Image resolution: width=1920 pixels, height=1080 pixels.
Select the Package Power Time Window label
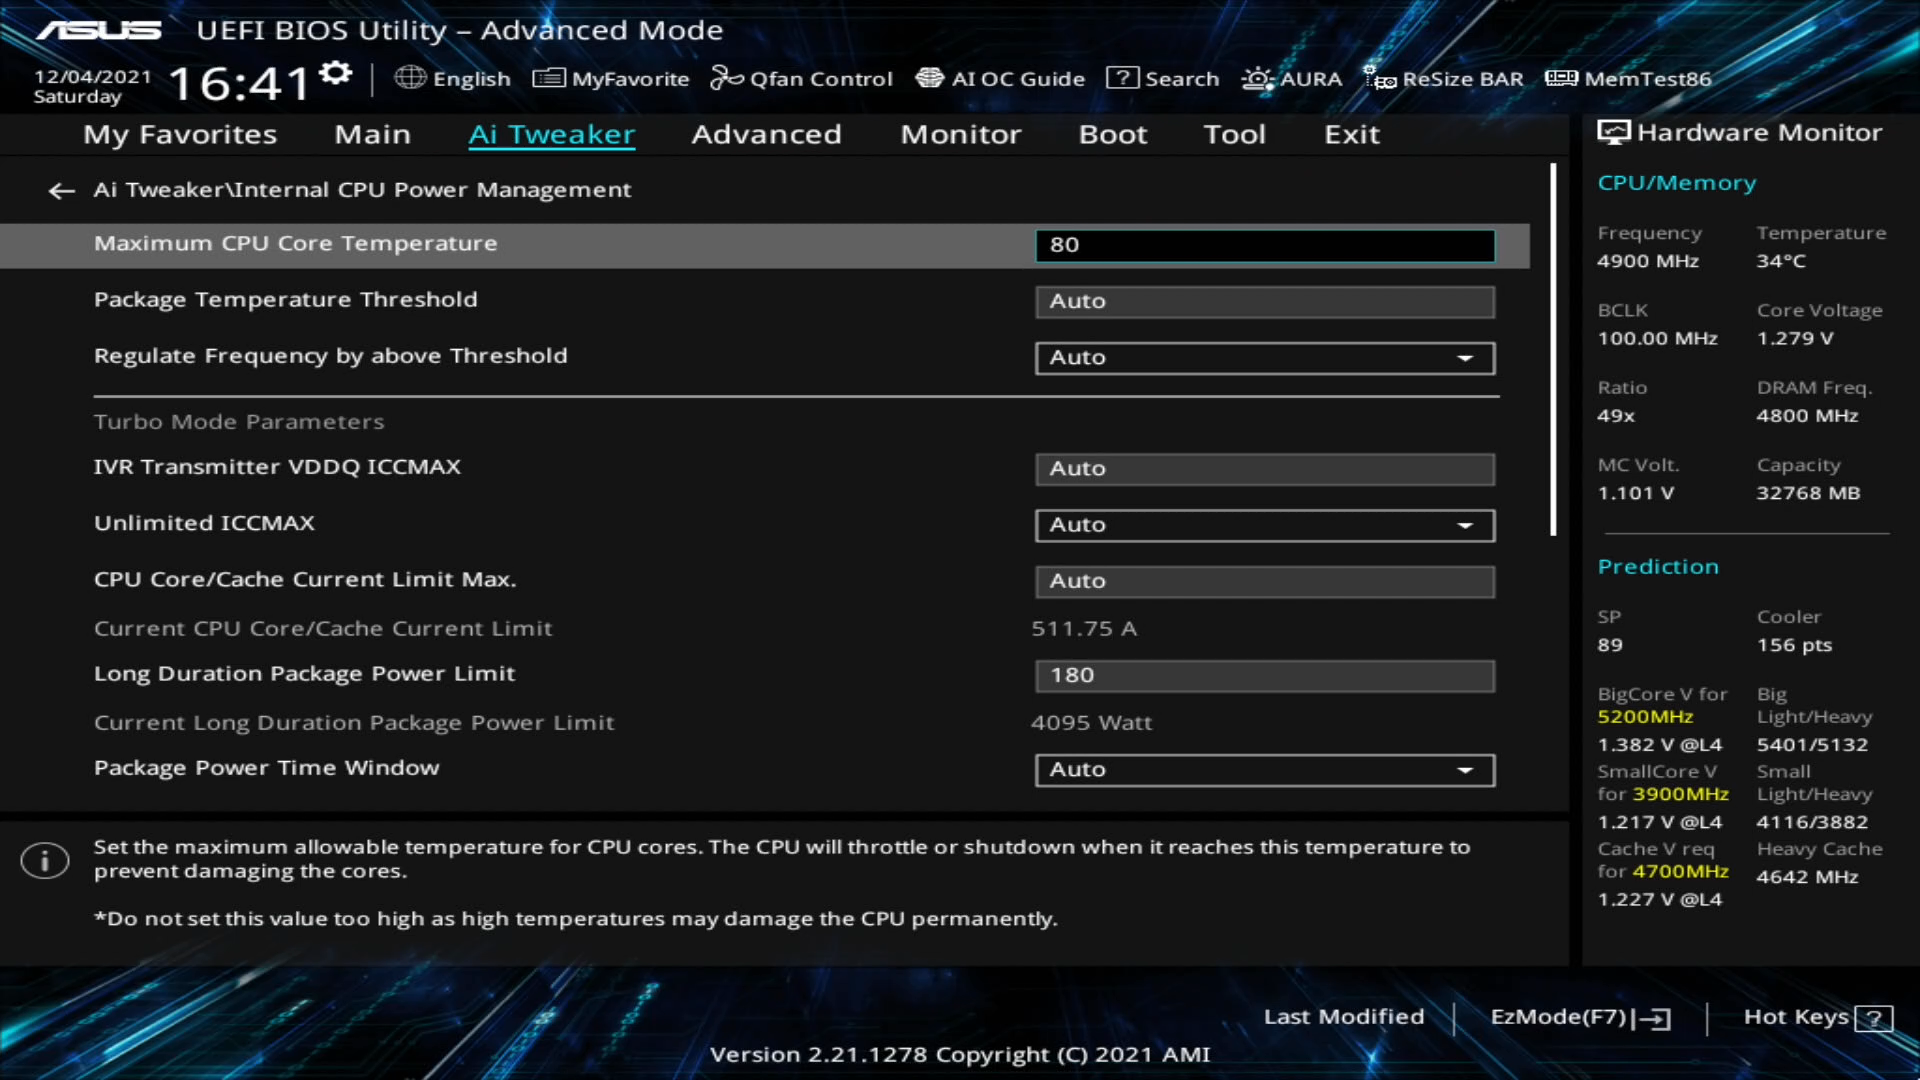click(266, 768)
